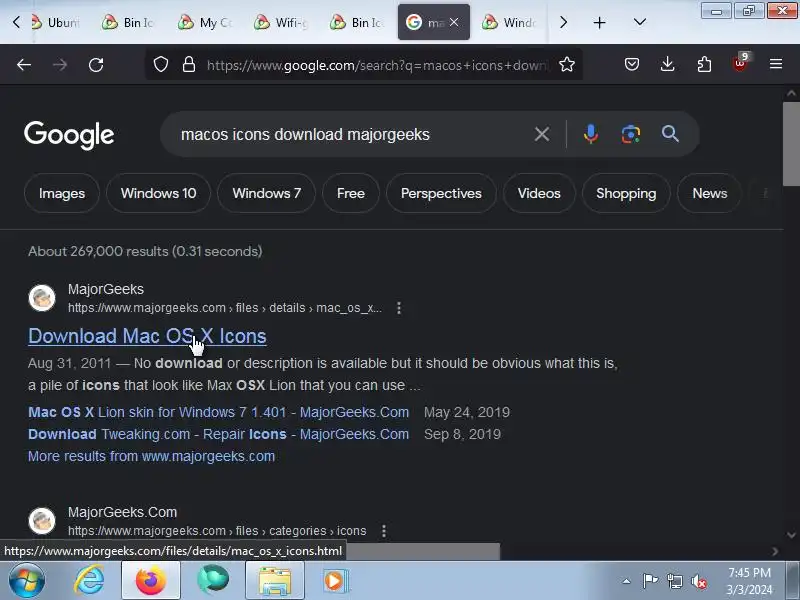Clear the search box with the X icon

[x=542, y=135]
